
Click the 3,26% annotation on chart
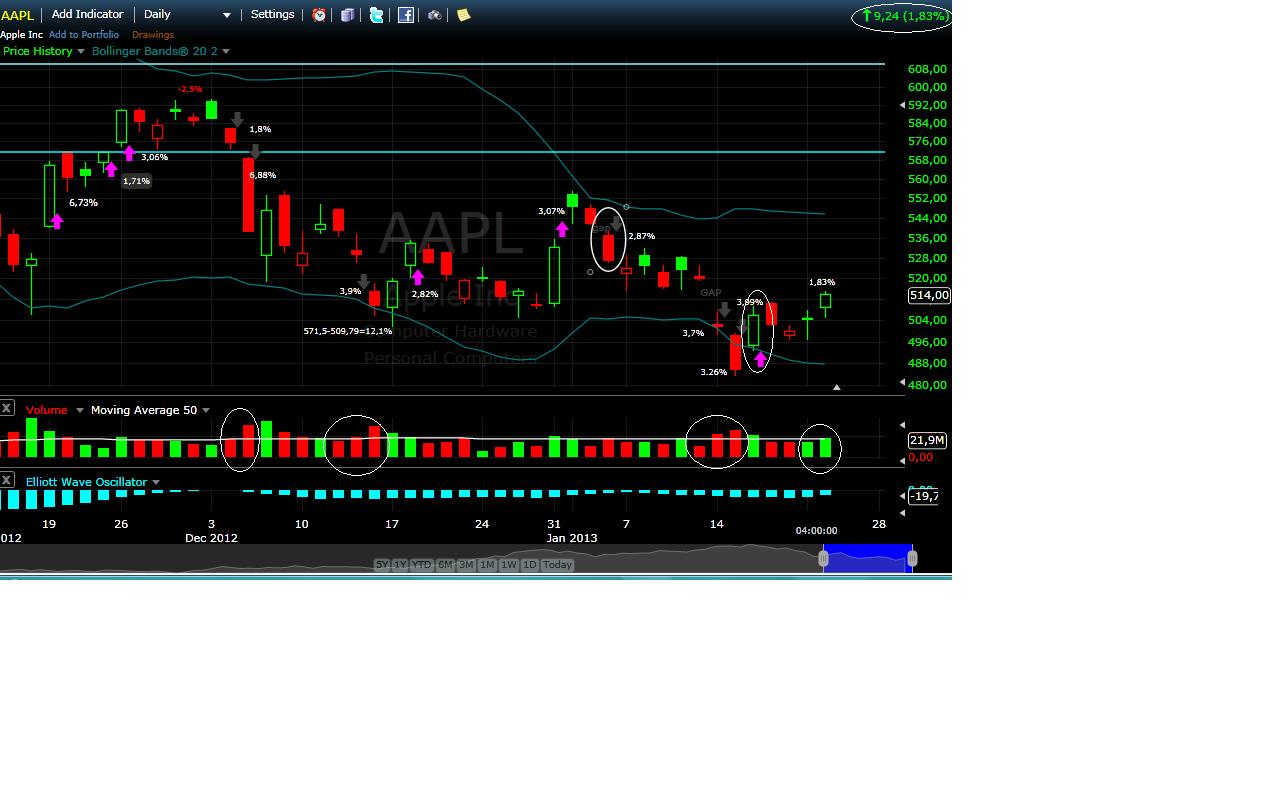pos(714,372)
